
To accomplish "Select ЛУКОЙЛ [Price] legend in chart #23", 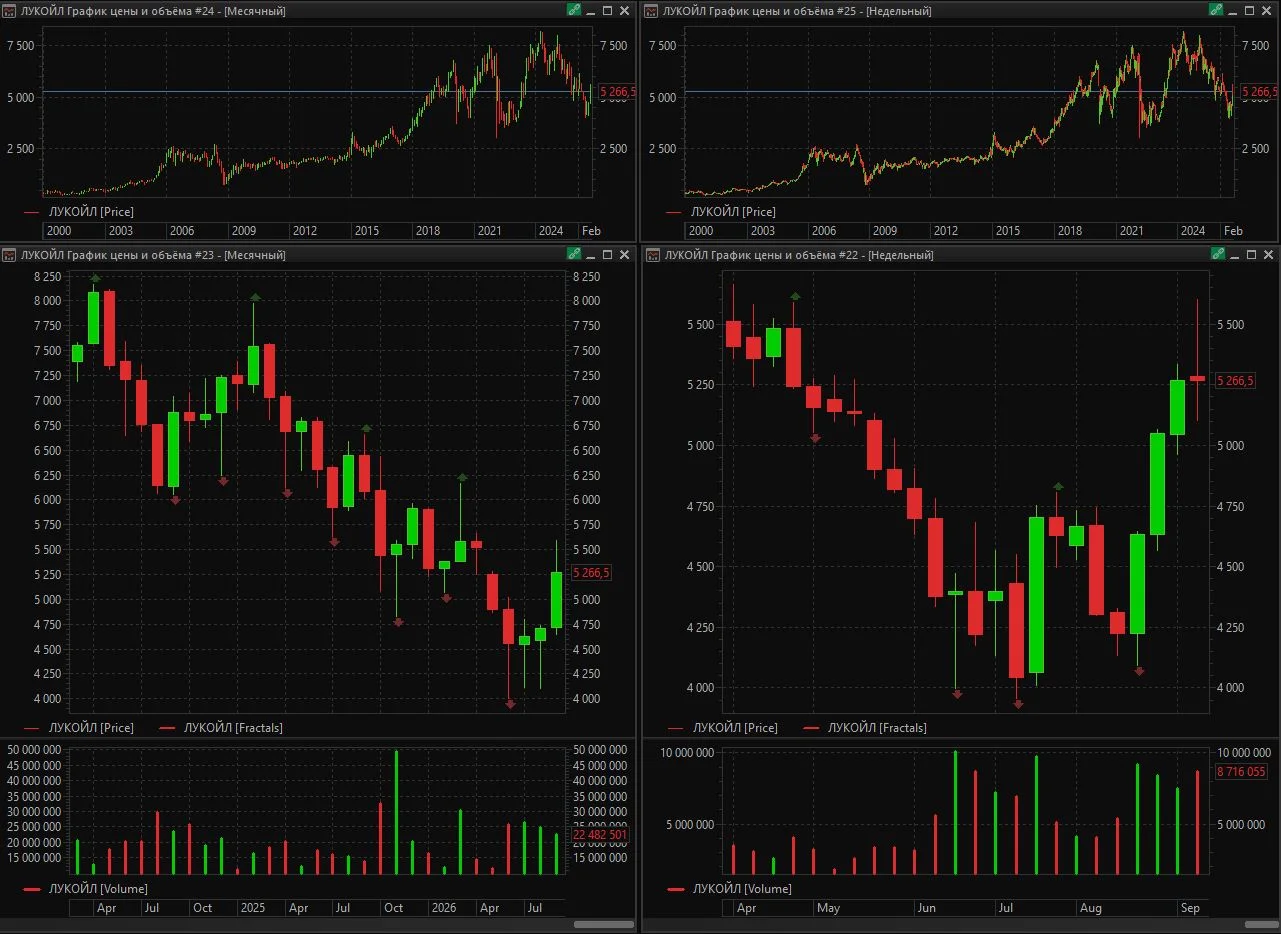I will tap(91, 728).
